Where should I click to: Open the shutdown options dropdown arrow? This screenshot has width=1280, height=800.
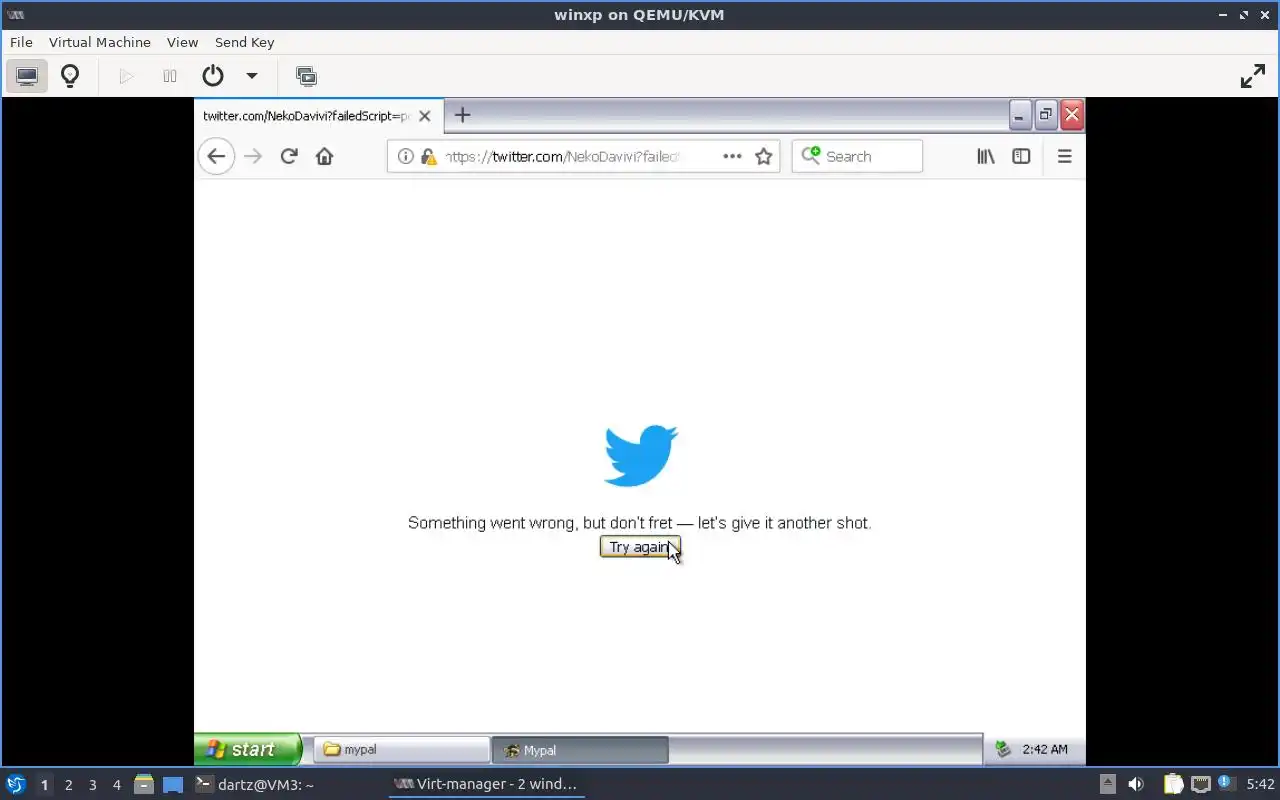pyautogui.click(x=252, y=76)
